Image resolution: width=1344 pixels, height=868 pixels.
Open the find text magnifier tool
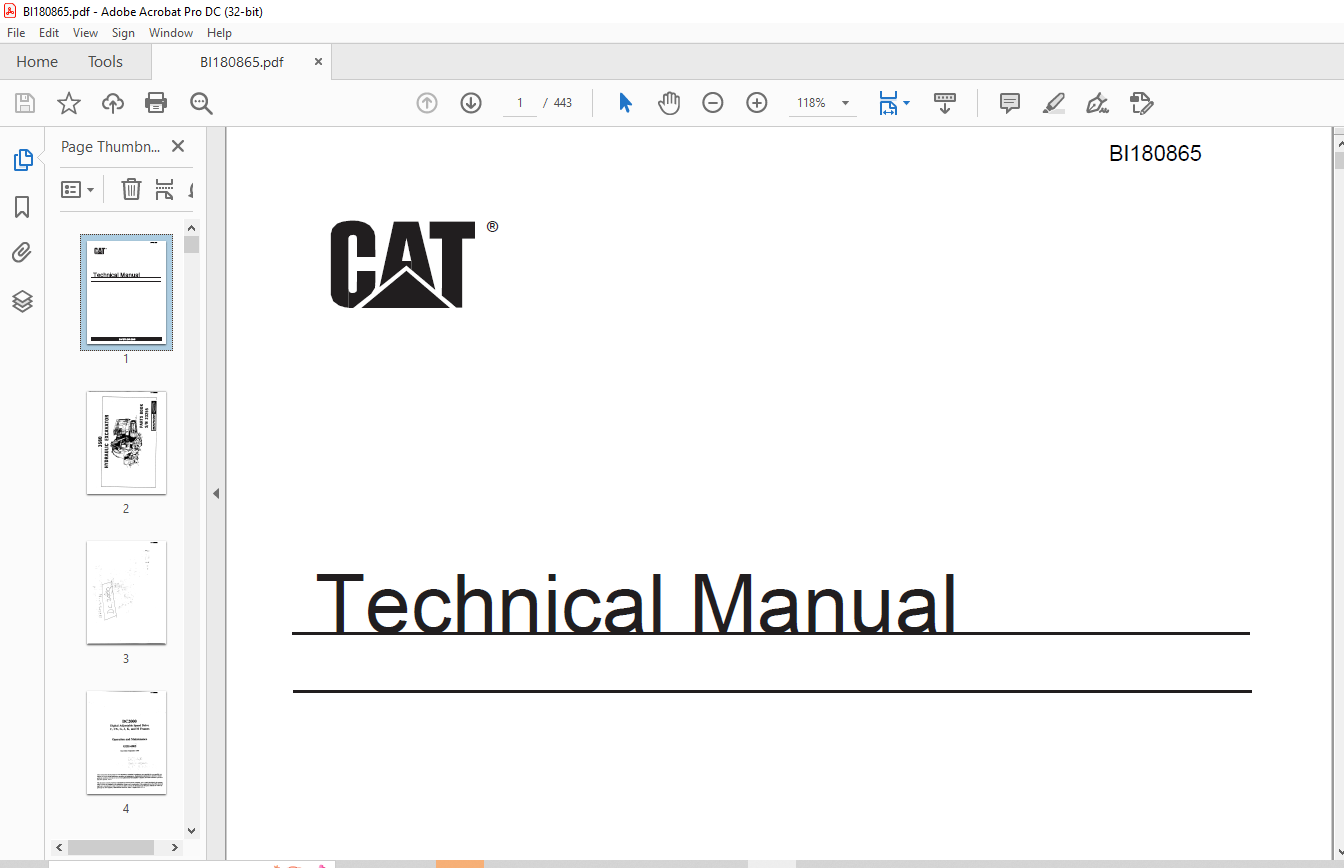(x=201, y=103)
